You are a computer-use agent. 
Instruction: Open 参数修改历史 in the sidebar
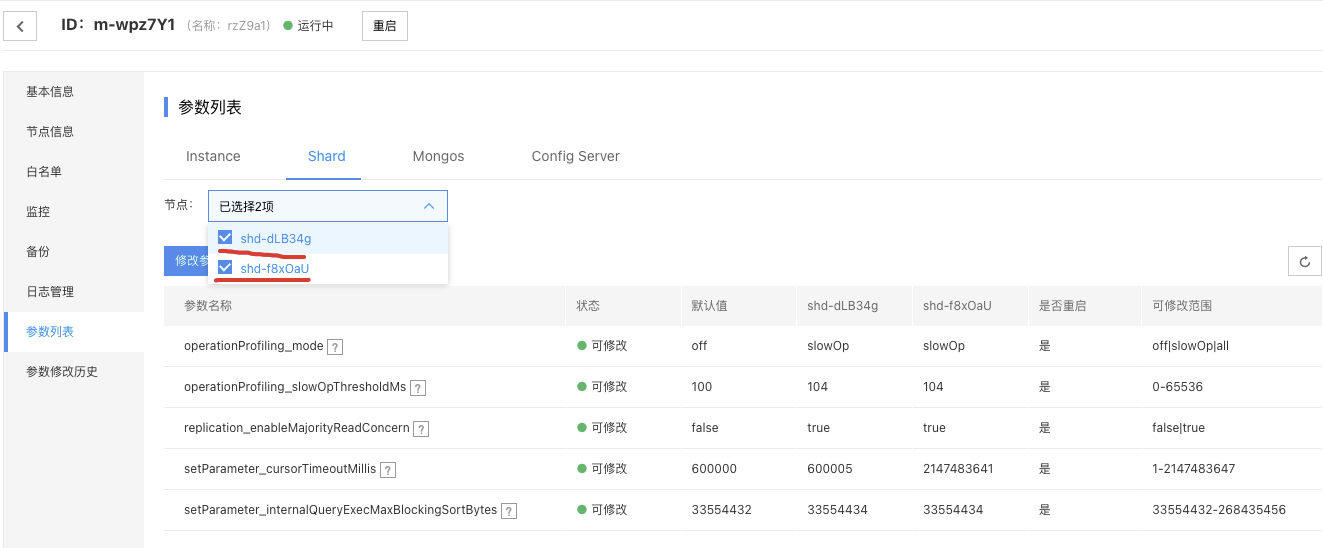(74, 371)
